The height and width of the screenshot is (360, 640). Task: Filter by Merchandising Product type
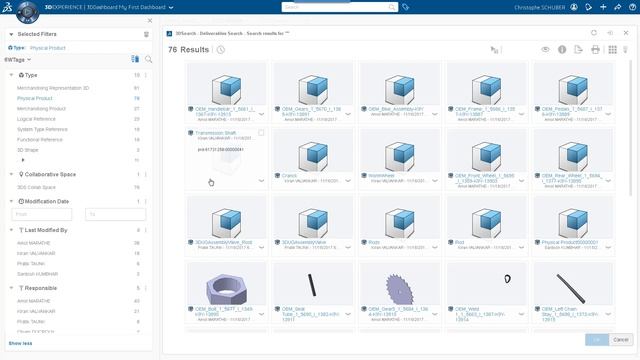41,109
